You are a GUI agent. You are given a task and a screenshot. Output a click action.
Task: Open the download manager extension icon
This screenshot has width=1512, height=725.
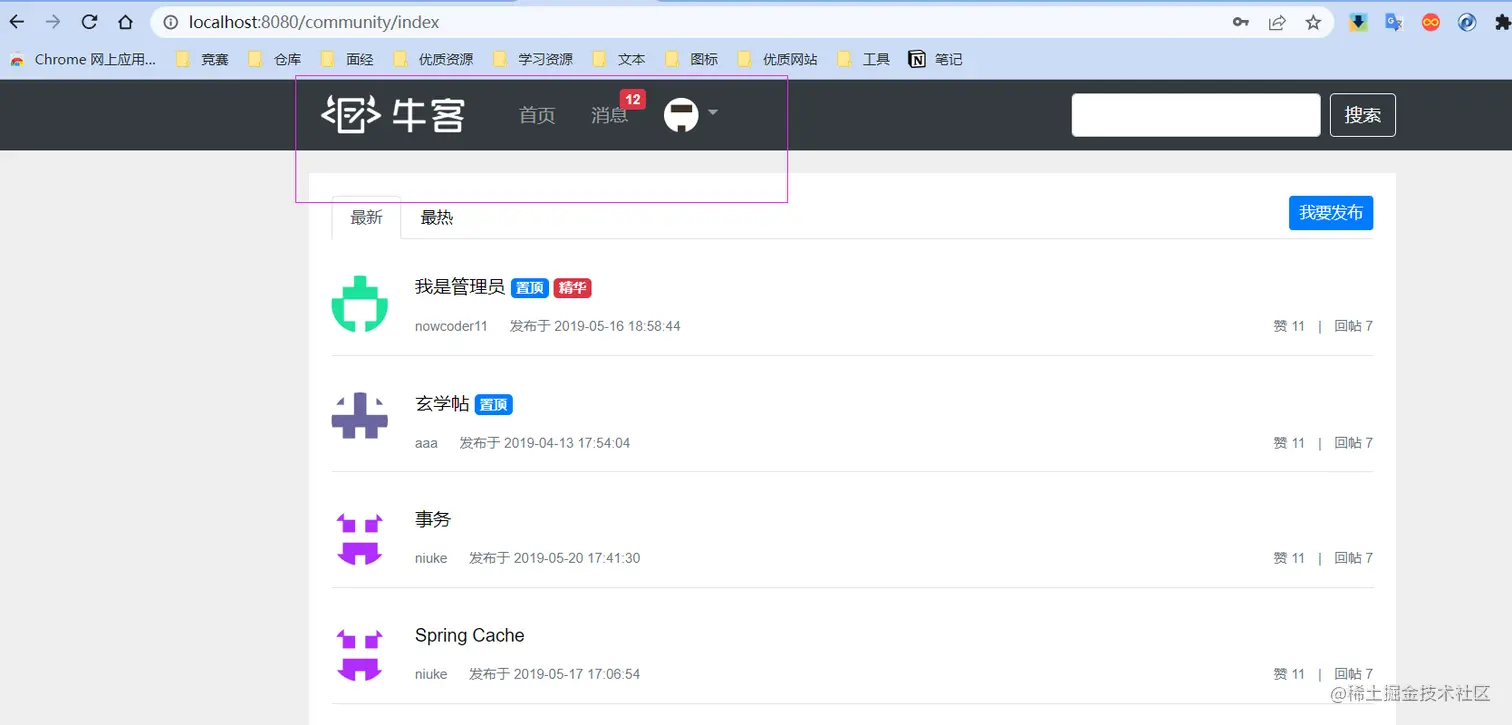(1358, 22)
